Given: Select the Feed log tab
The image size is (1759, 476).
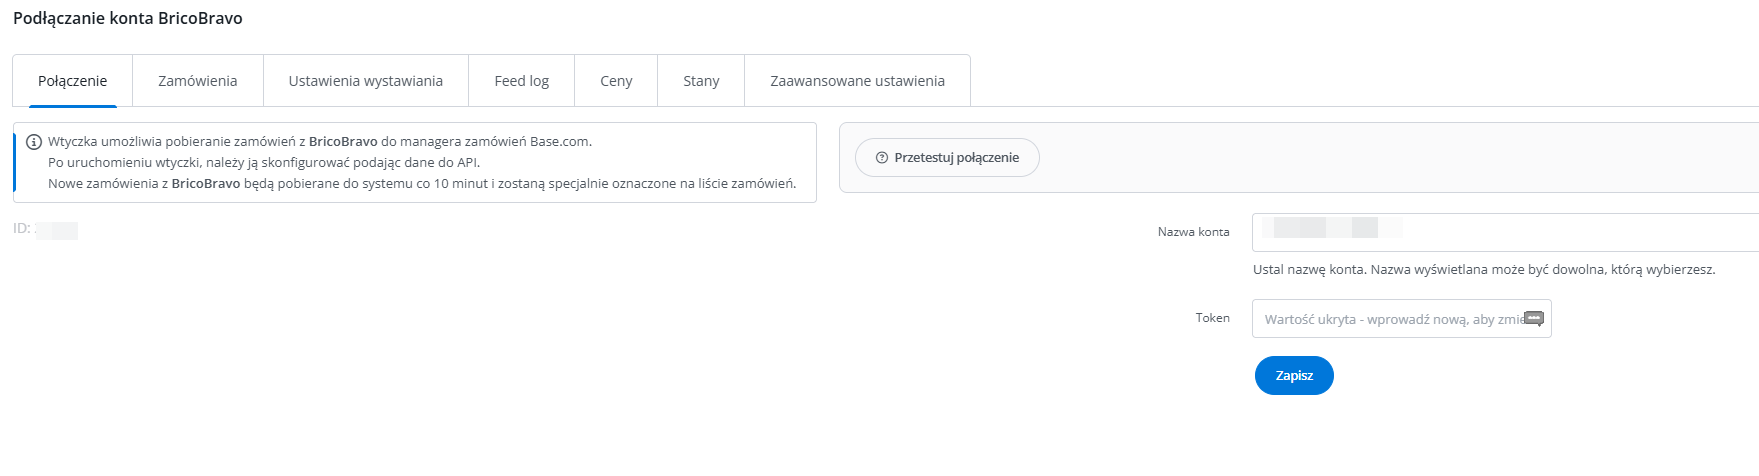Looking at the screenshot, I should tap(521, 81).
